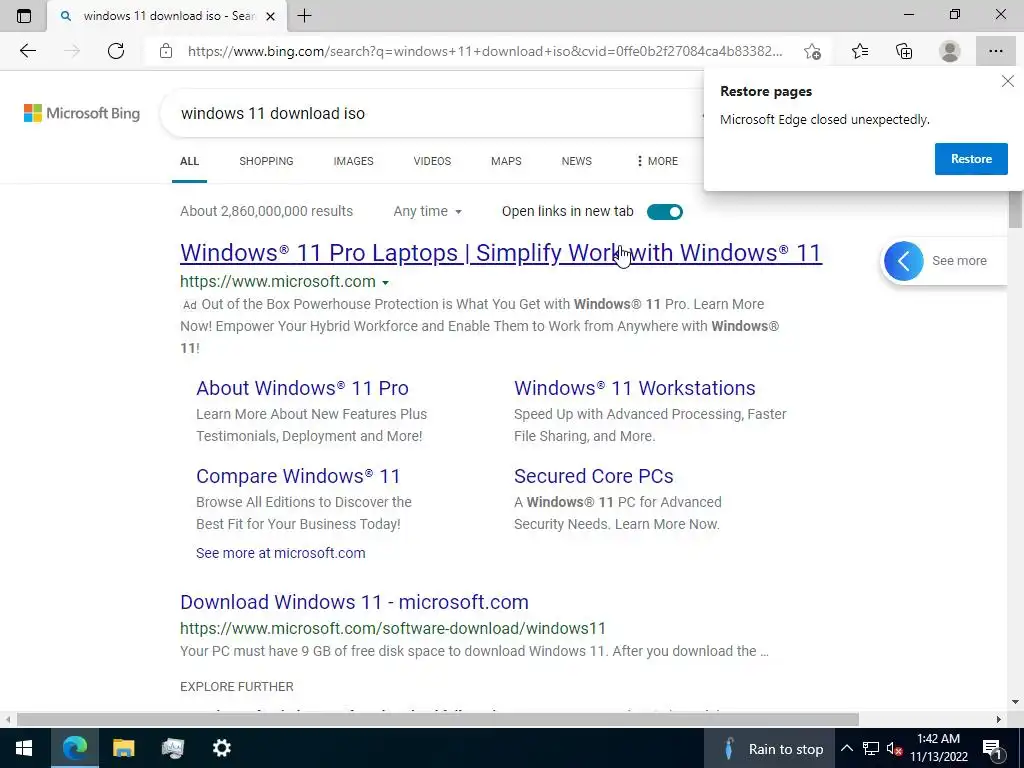1024x768 pixels.
Task: Click the Microsoft Edge taskbar icon
Action: pos(74,748)
